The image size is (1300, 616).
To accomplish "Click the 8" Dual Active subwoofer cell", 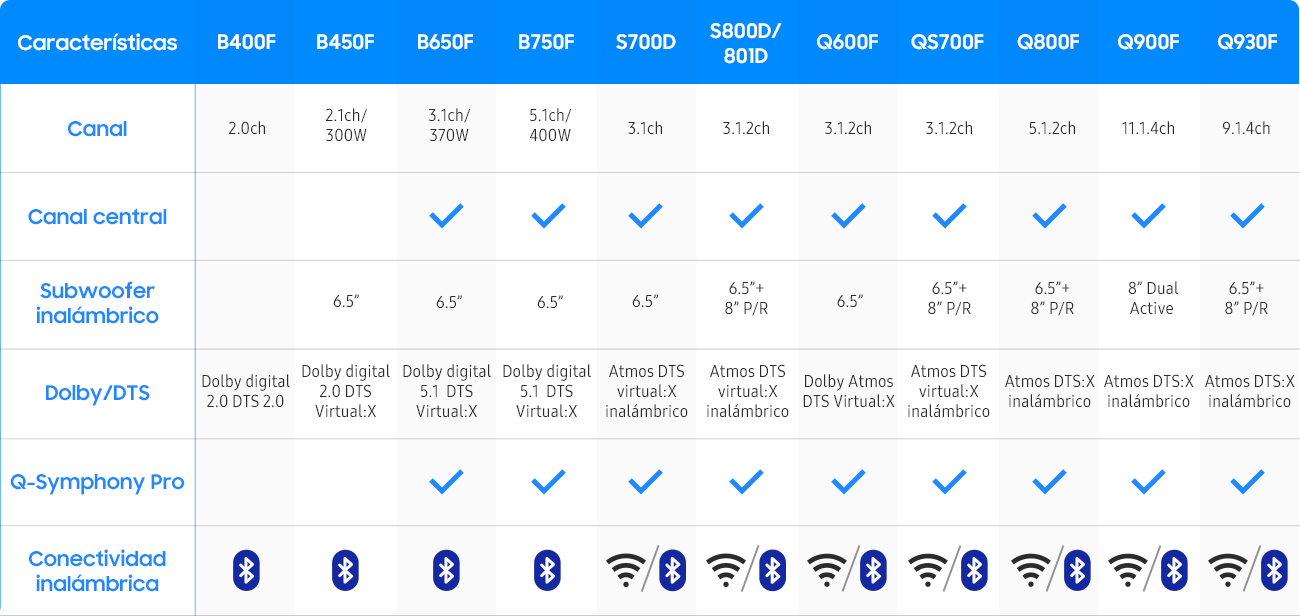I will (1152, 298).
